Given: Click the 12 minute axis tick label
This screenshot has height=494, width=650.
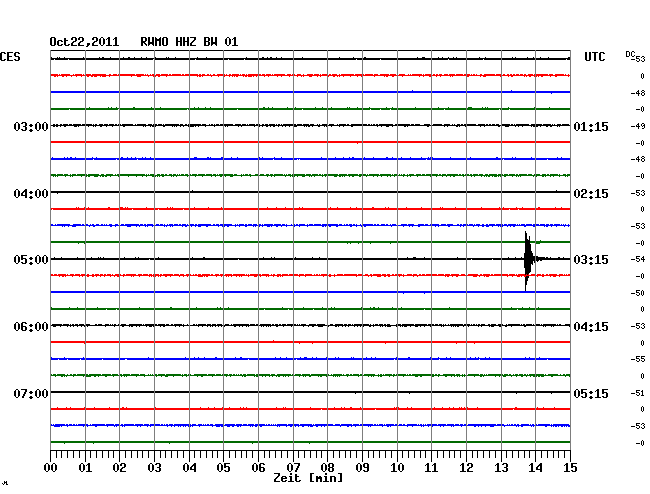Looking at the screenshot, I should tap(466, 468).
